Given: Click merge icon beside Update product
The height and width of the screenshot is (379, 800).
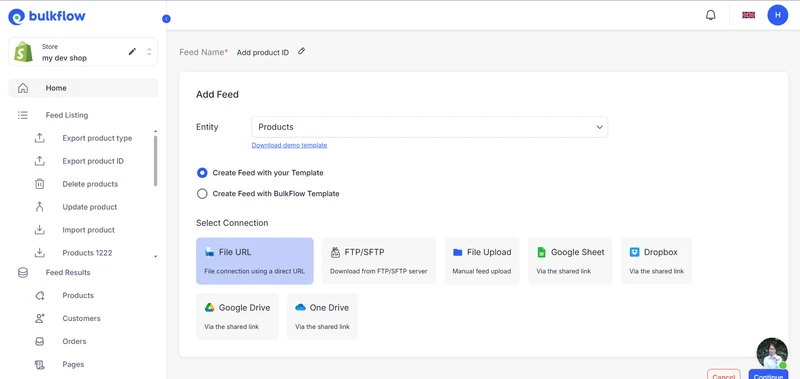Looking at the screenshot, I should point(40,207).
